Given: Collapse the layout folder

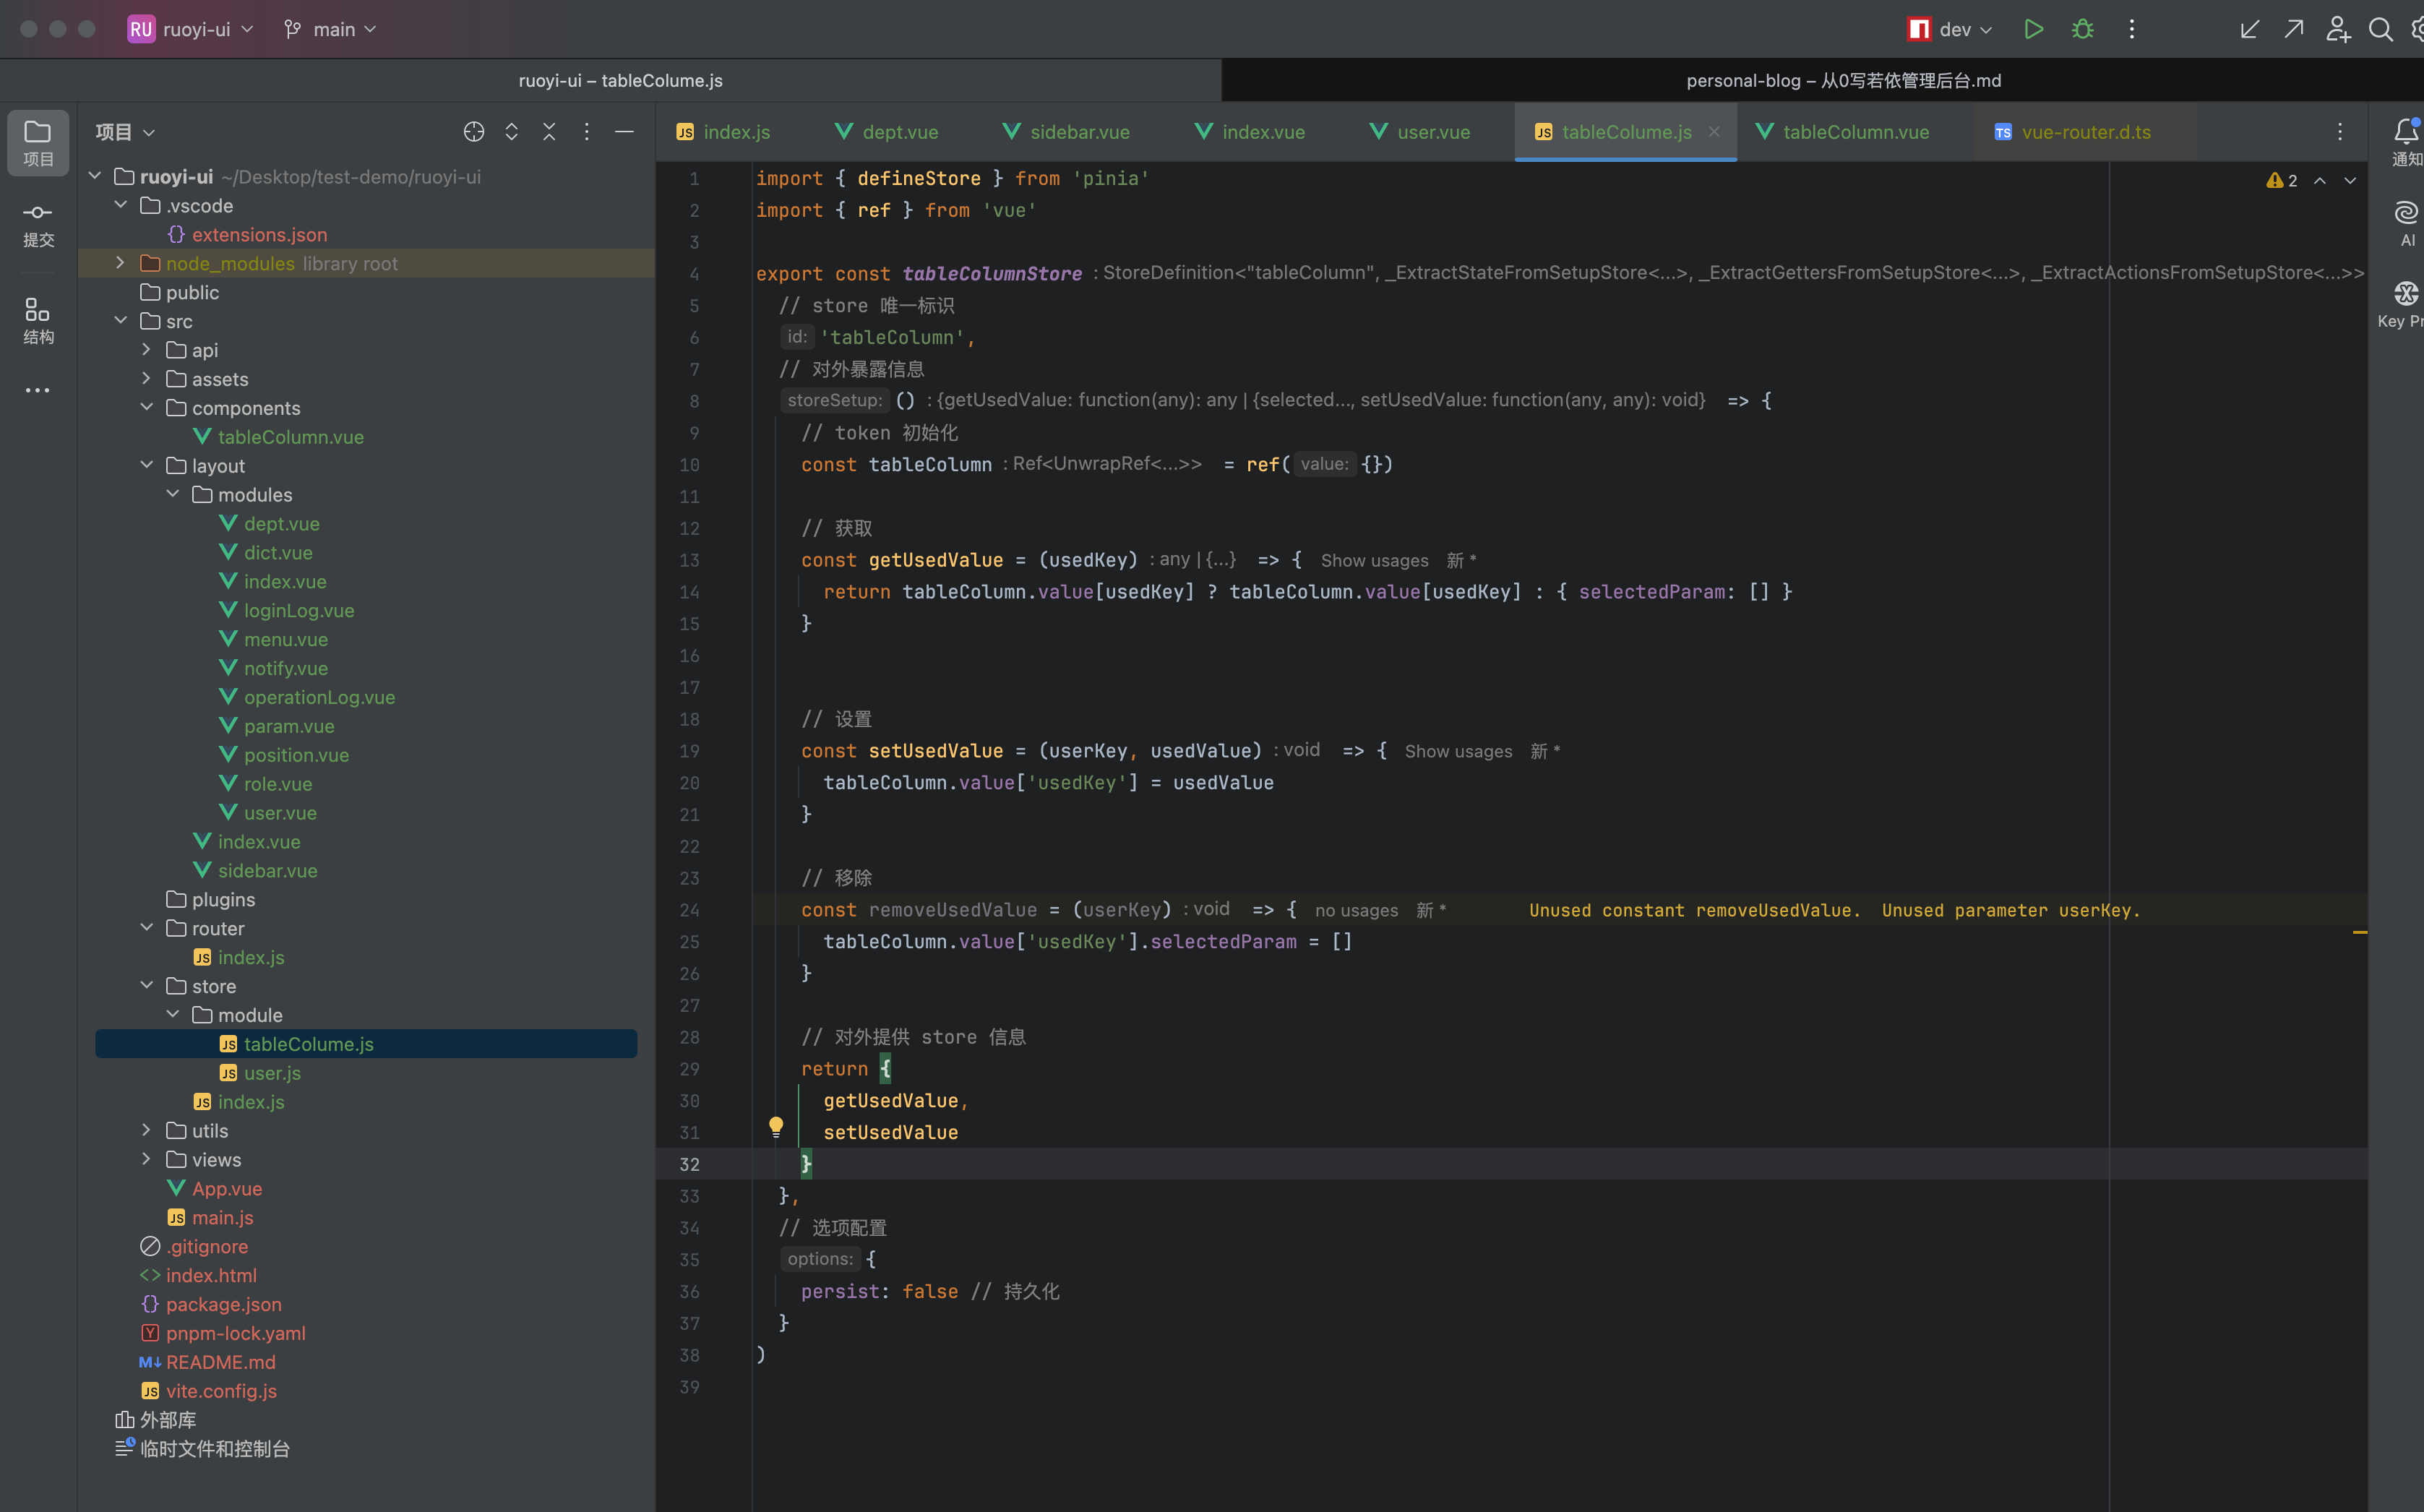Looking at the screenshot, I should pos(146,465).
